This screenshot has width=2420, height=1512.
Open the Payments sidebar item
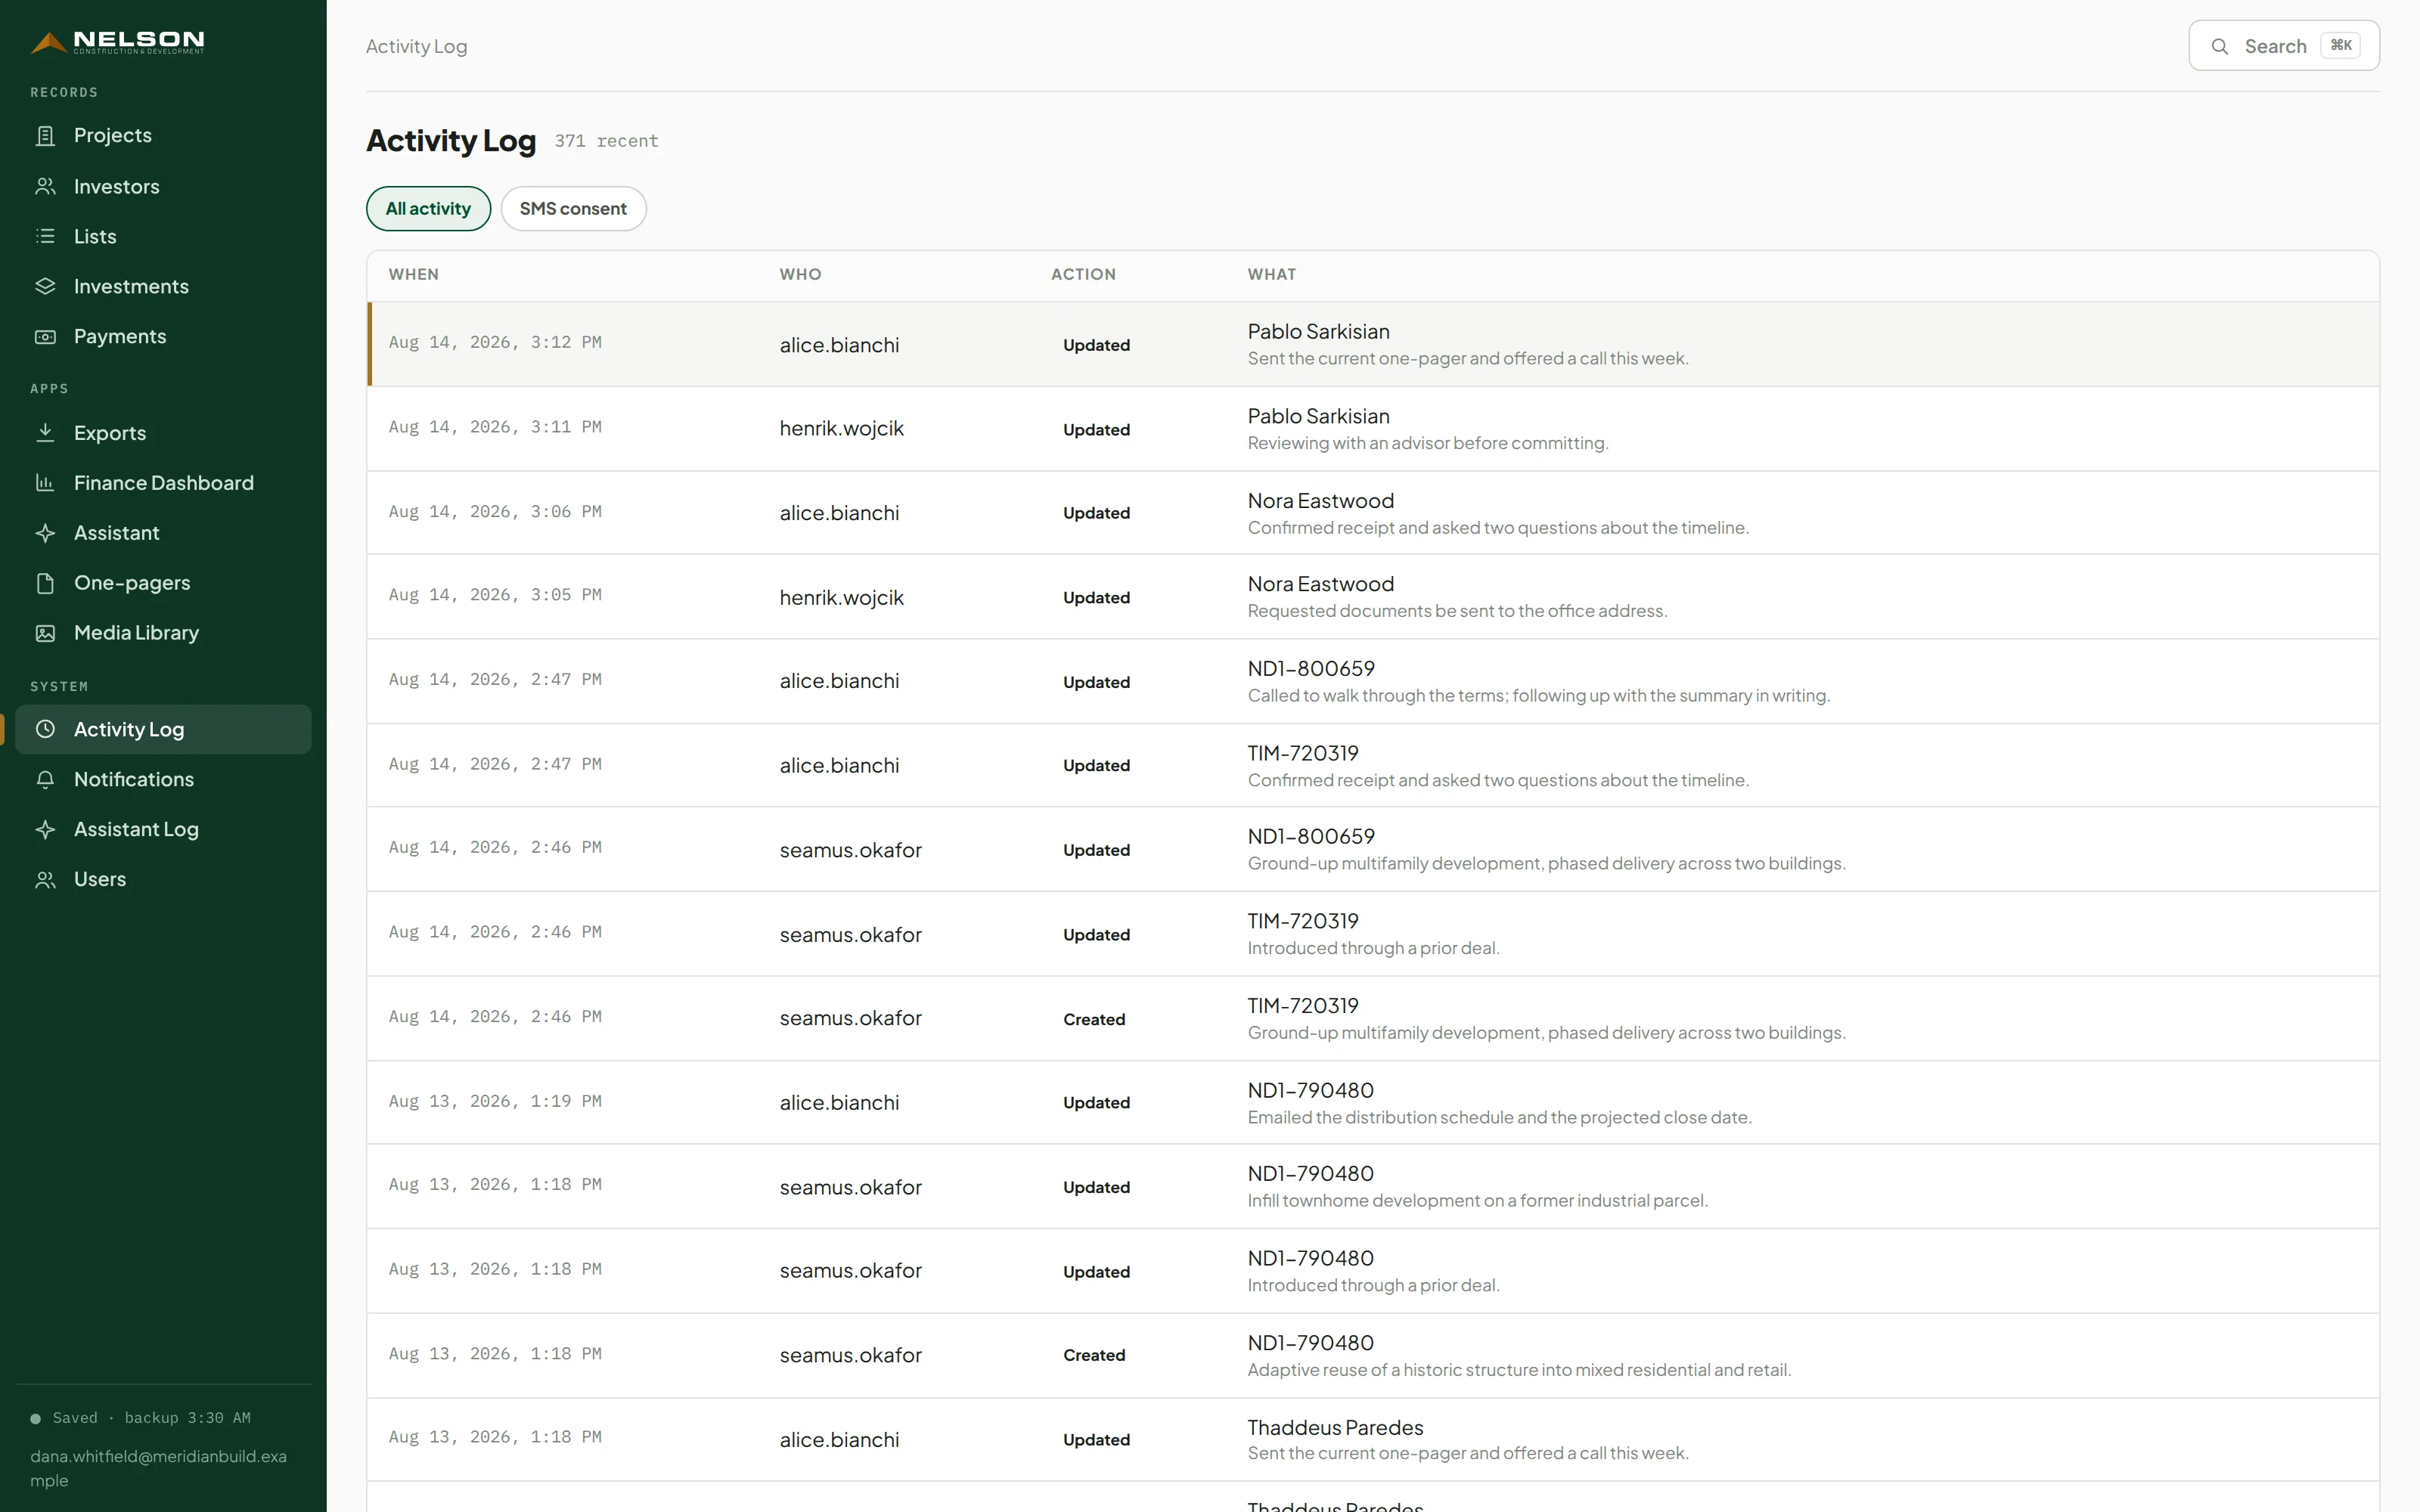point(163,336)
